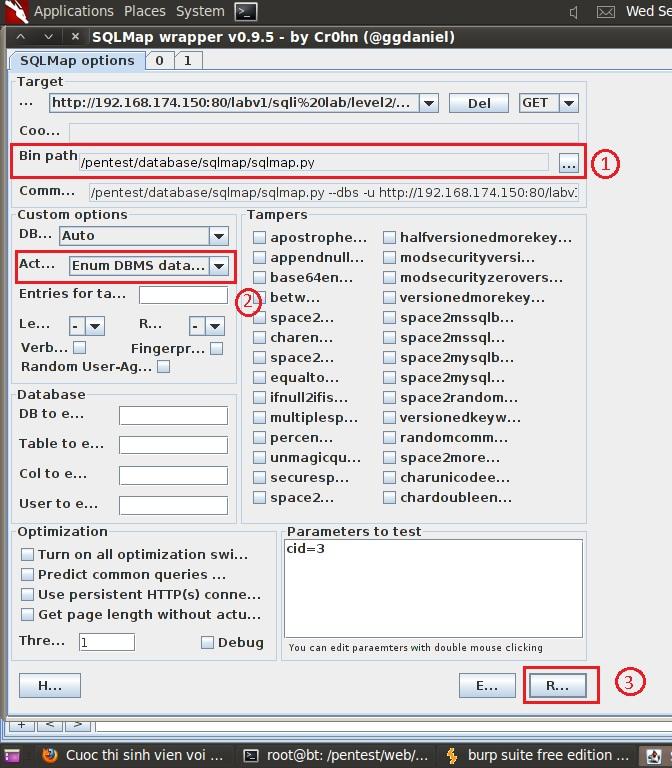Image resolution: width=672 pixels, height=768 pixels.
Task: Switch to root@bt: /pentest/web taskbar window
Action: pos(338,755)
